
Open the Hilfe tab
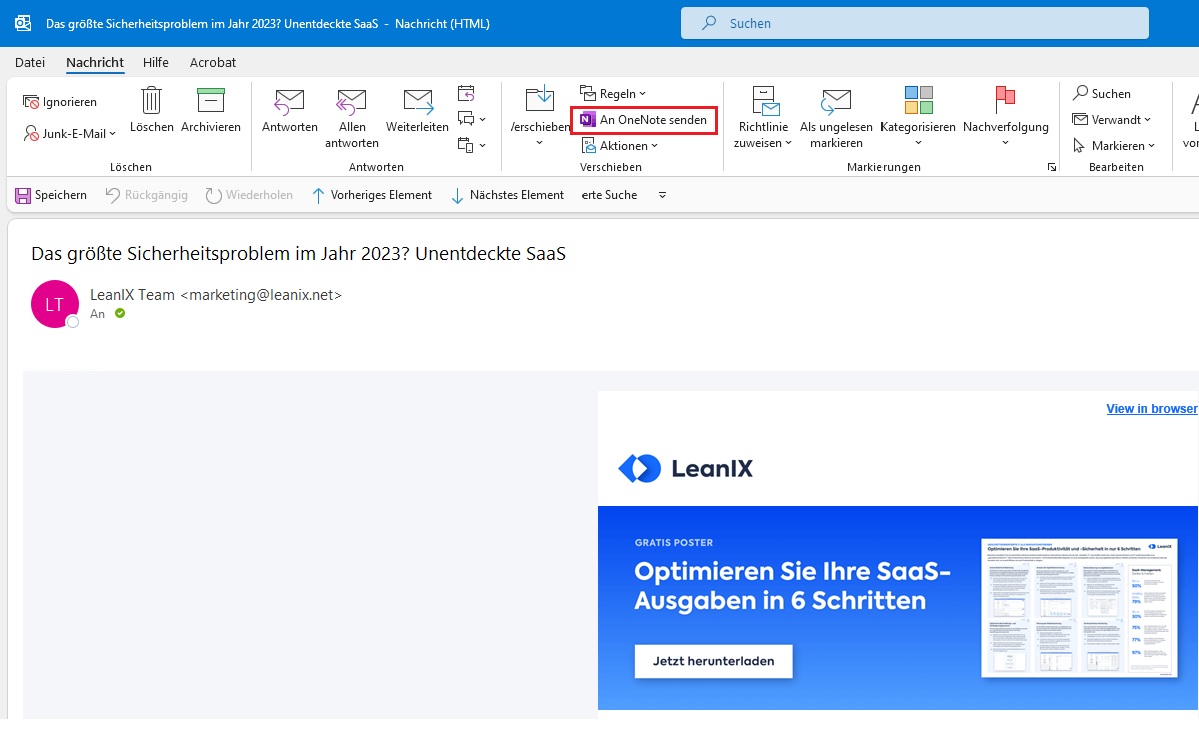(156, 63)
